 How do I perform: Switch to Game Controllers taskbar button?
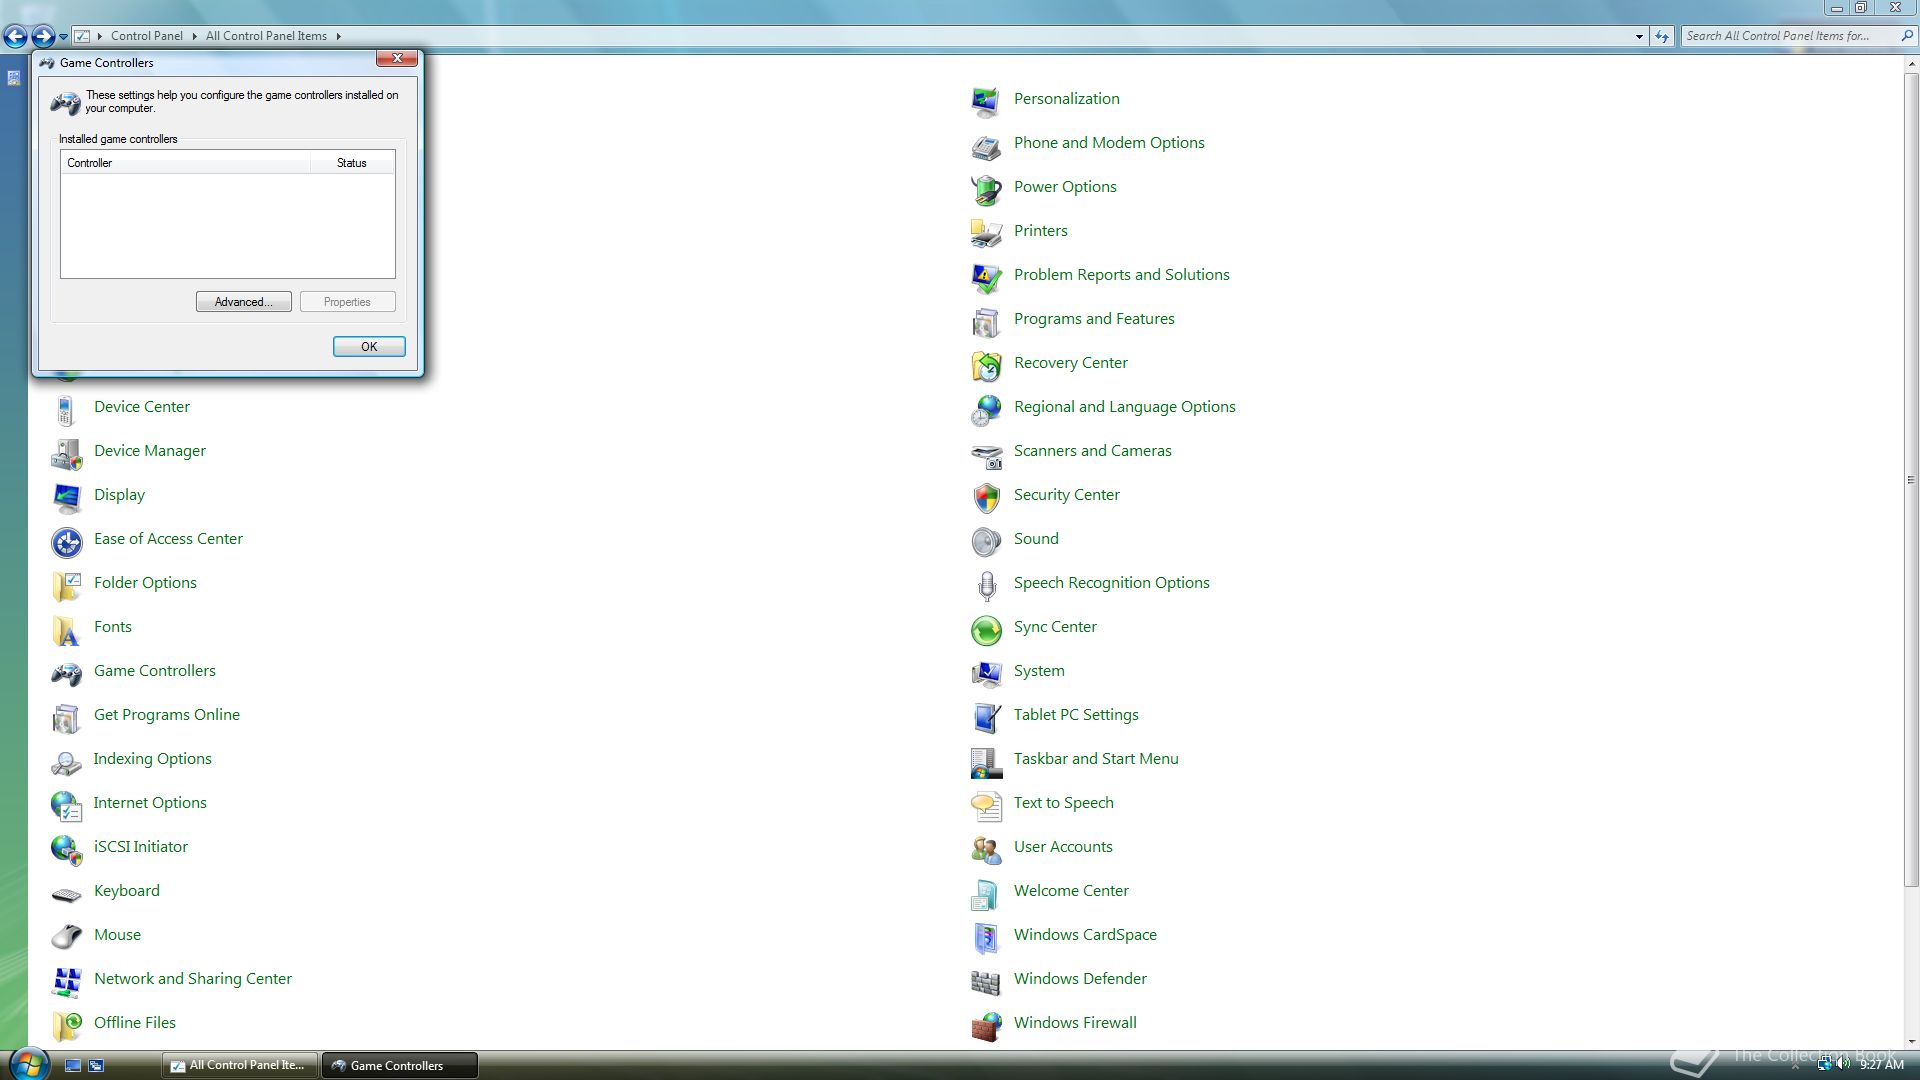399,1065
